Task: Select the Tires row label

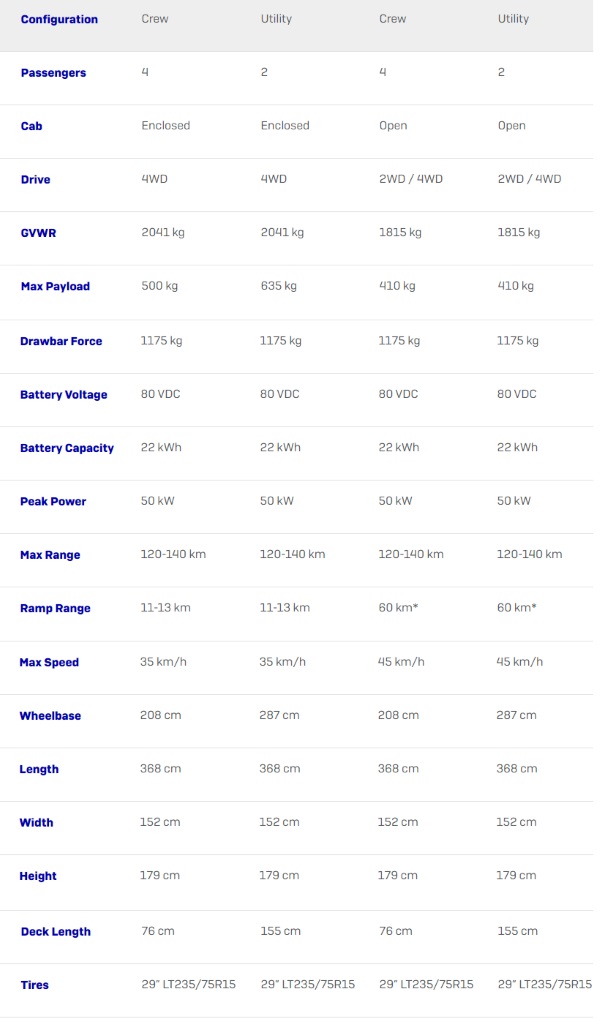Action: click(35, 985)
